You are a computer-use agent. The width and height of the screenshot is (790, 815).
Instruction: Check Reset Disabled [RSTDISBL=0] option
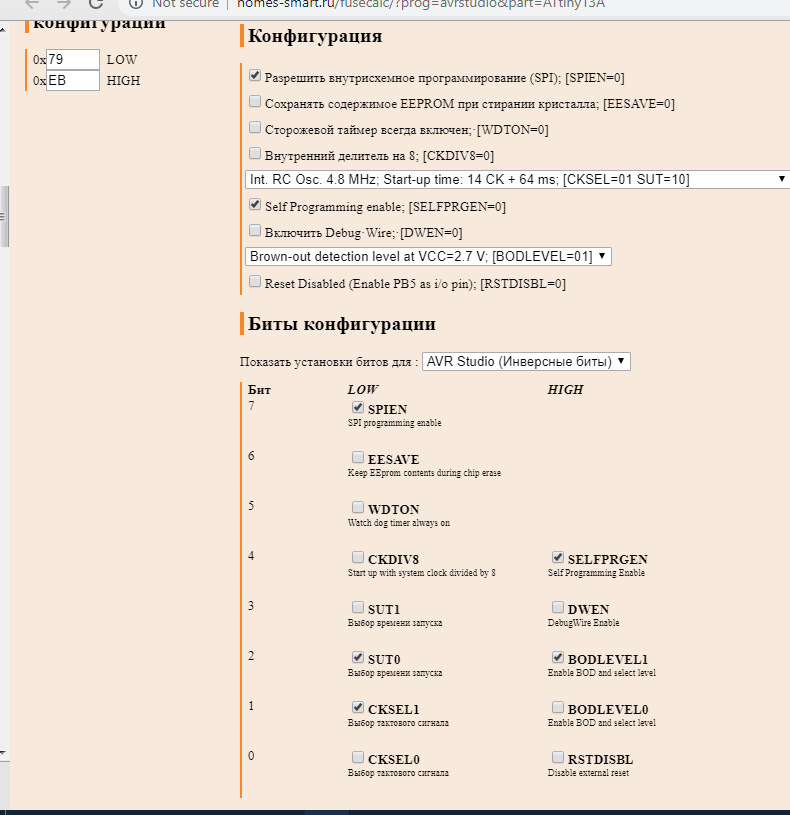[255, 281]
